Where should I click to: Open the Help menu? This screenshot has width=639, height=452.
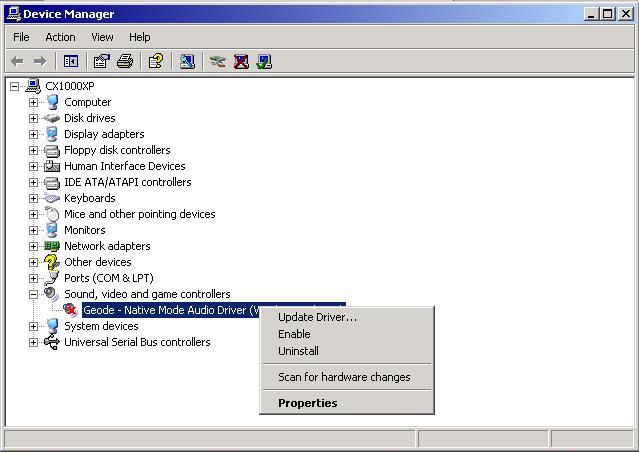click(x=140, y=37)
